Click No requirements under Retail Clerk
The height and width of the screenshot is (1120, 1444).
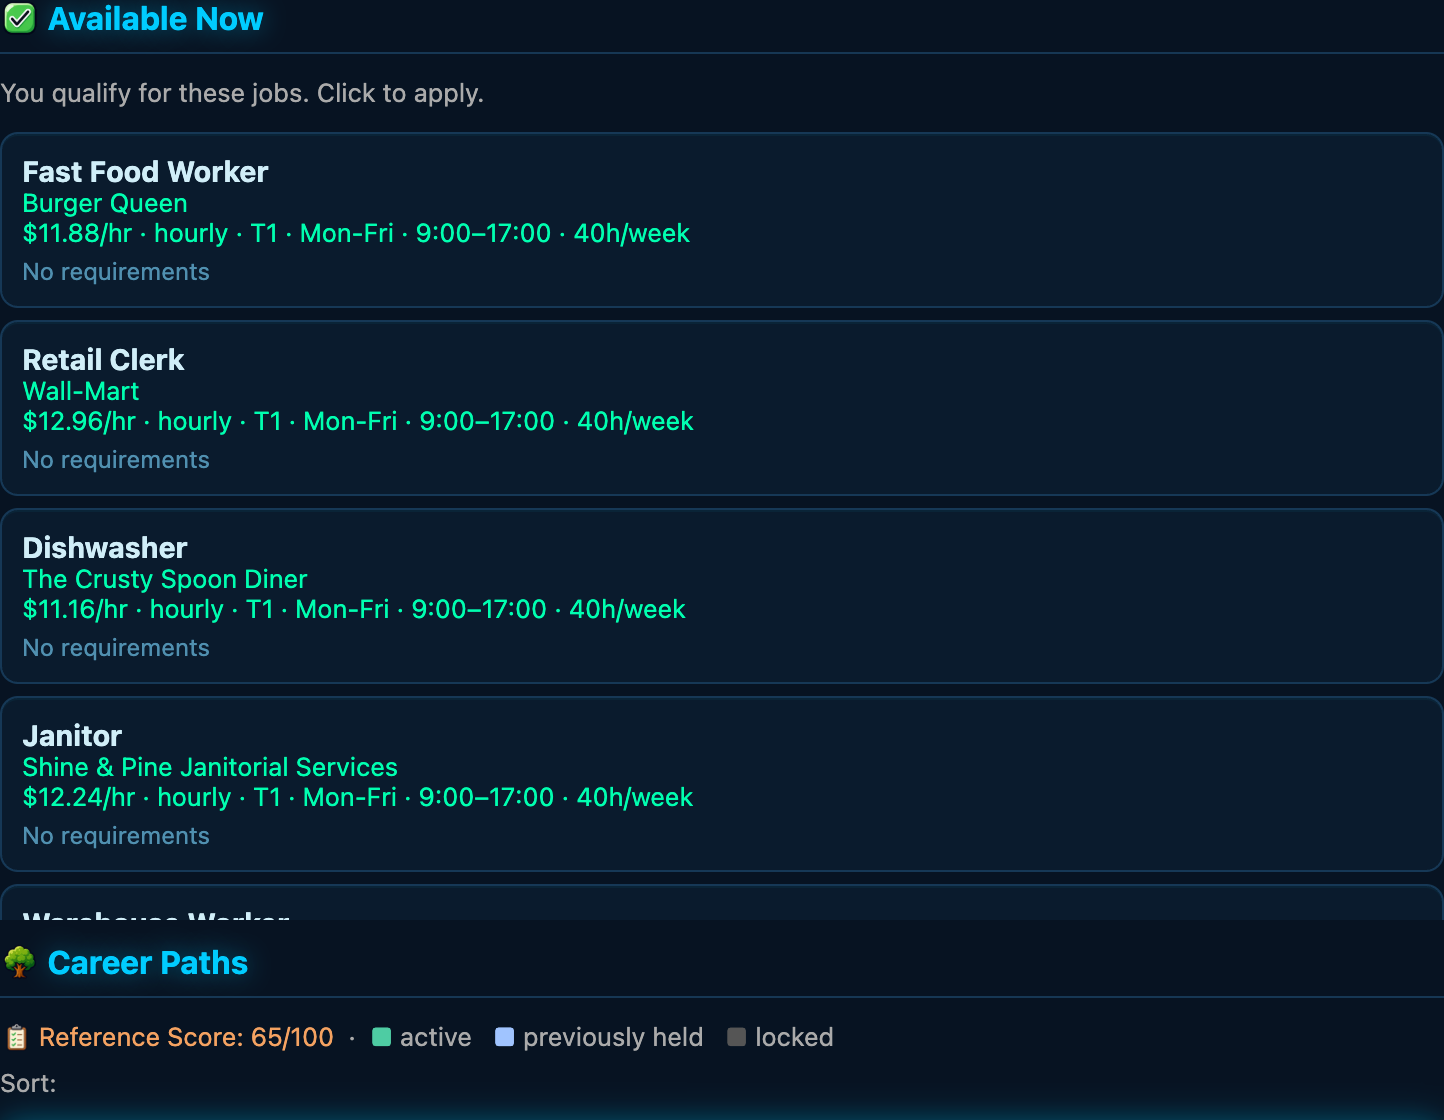116,460
